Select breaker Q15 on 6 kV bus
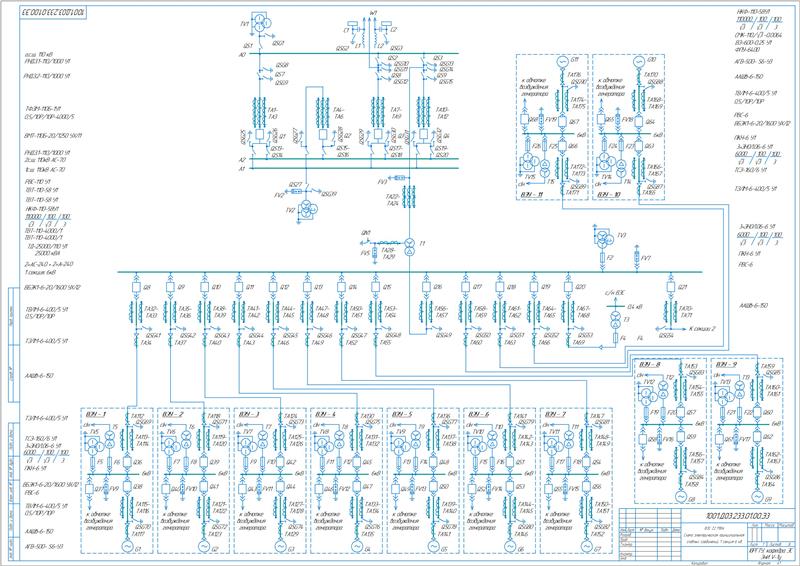Image resolution: width=800 pixels, height=566 pixels. (x=376, y=287)
